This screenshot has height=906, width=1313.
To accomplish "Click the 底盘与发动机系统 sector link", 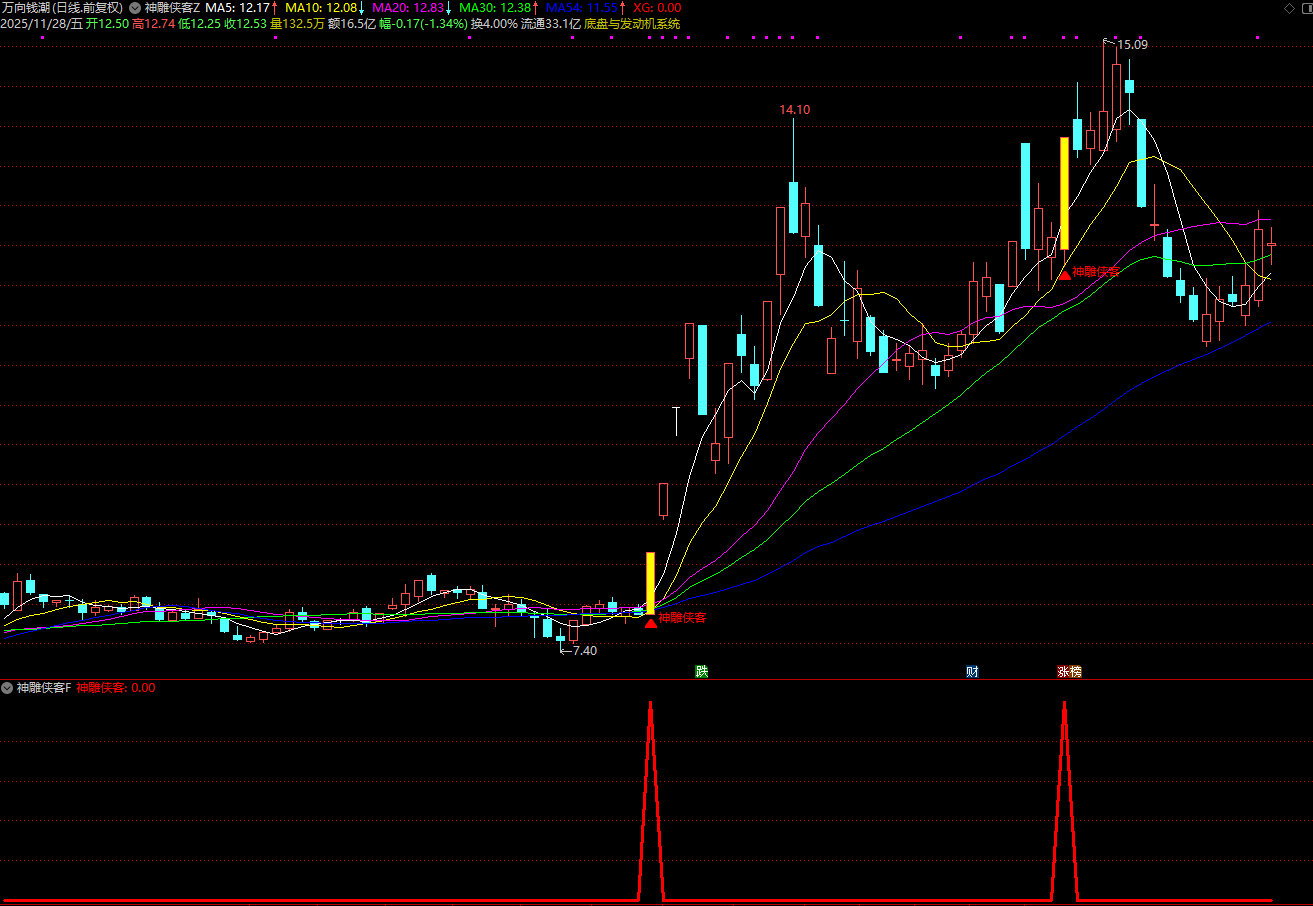I will [x=632, y=23].
